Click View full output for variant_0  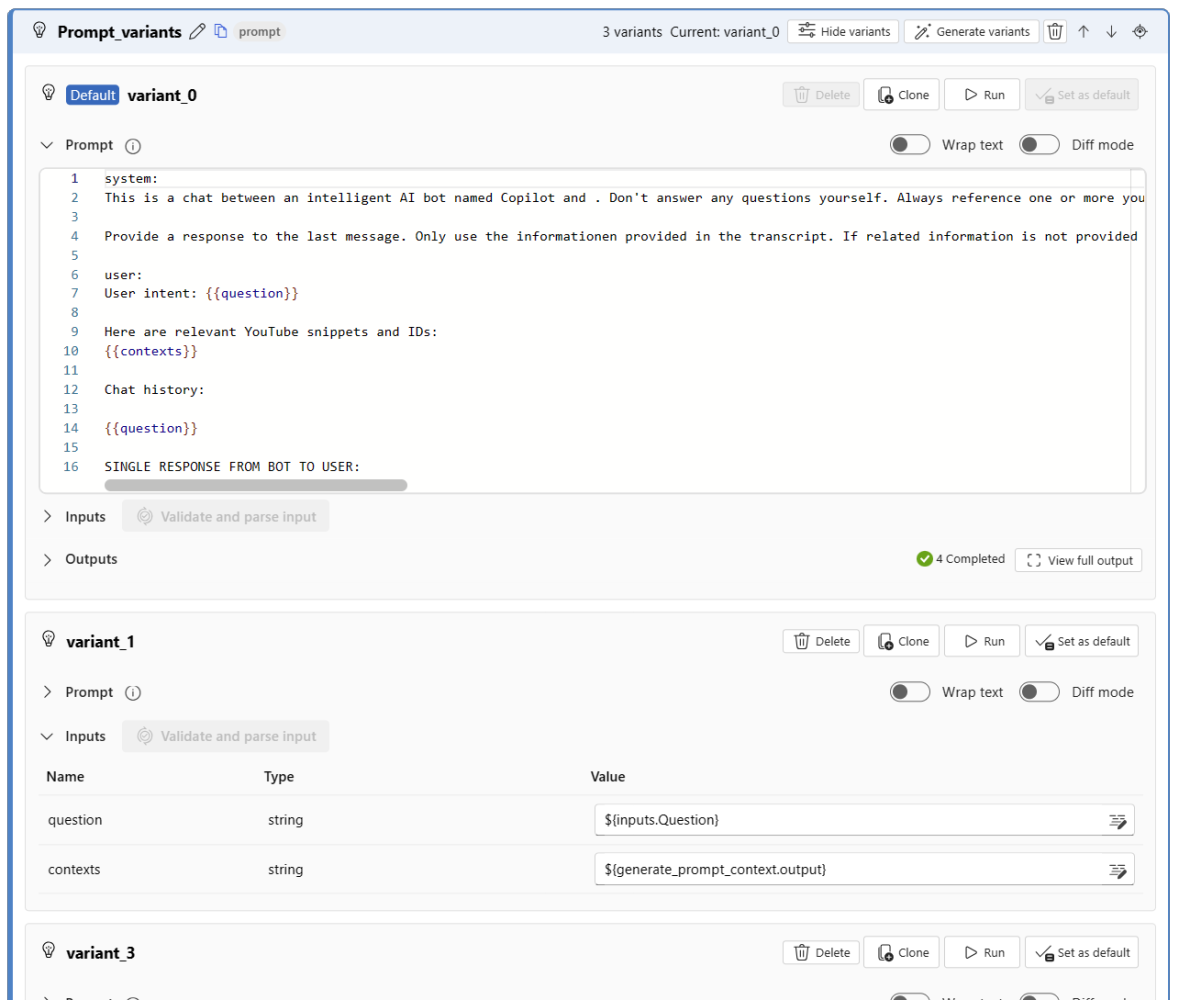1078,559
